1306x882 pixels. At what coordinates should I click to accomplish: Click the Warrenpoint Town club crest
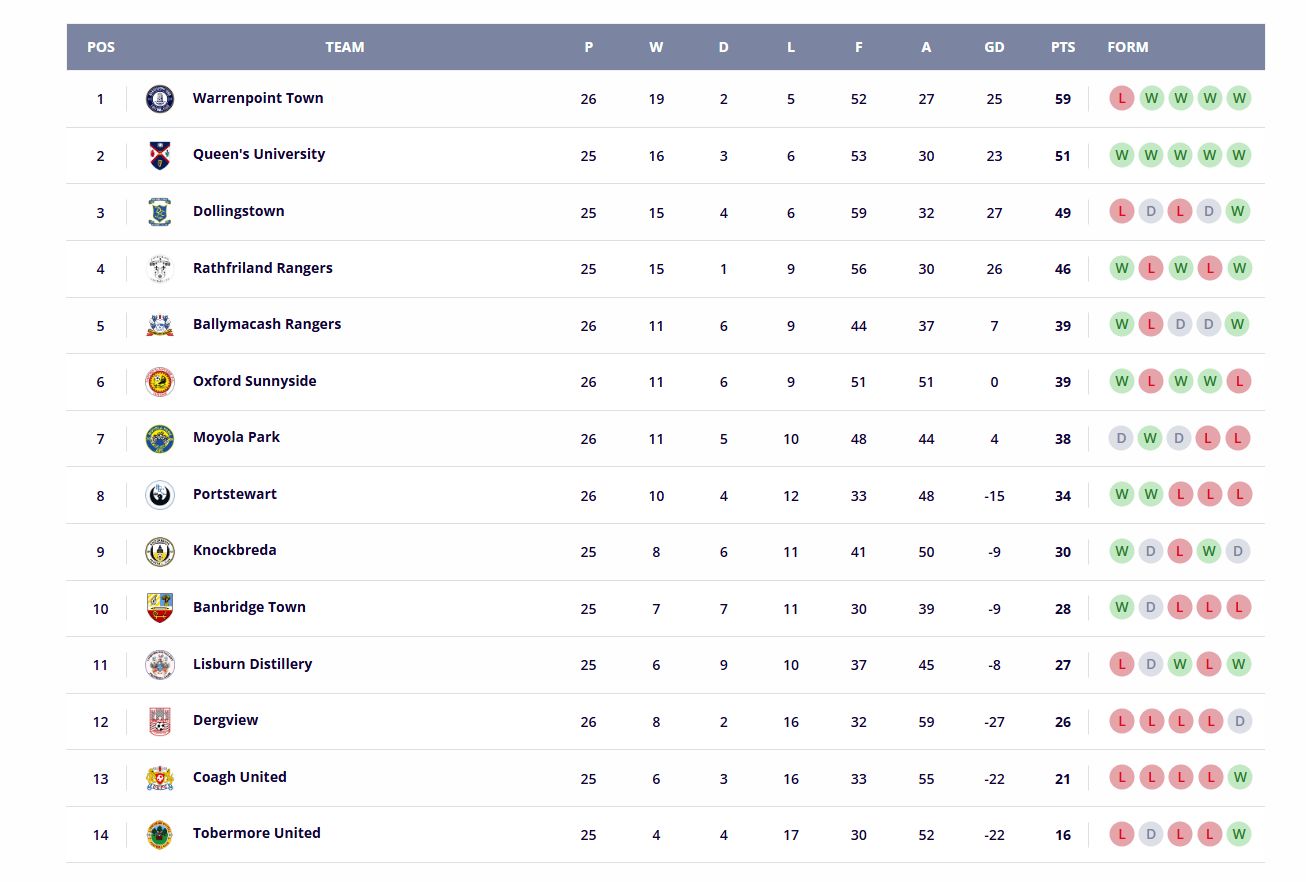pyautogui.click(x=160, y=99)
